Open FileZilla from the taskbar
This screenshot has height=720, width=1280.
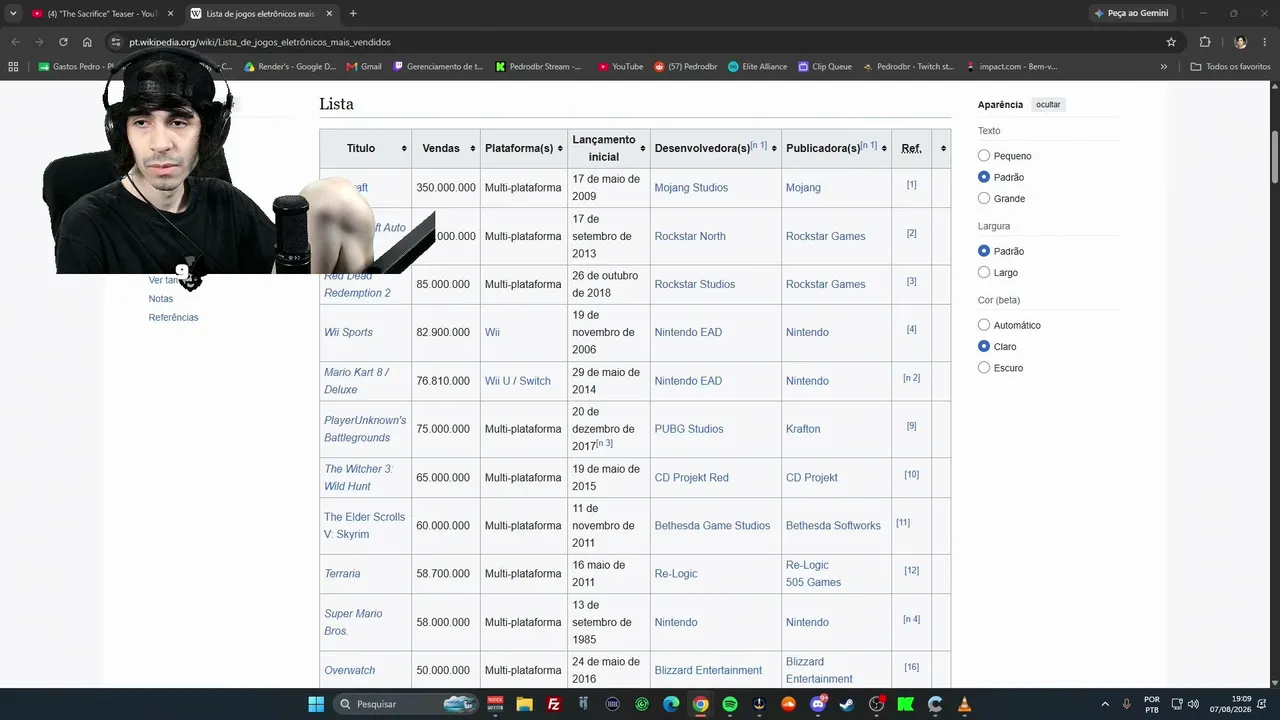[x=554, y=704]
